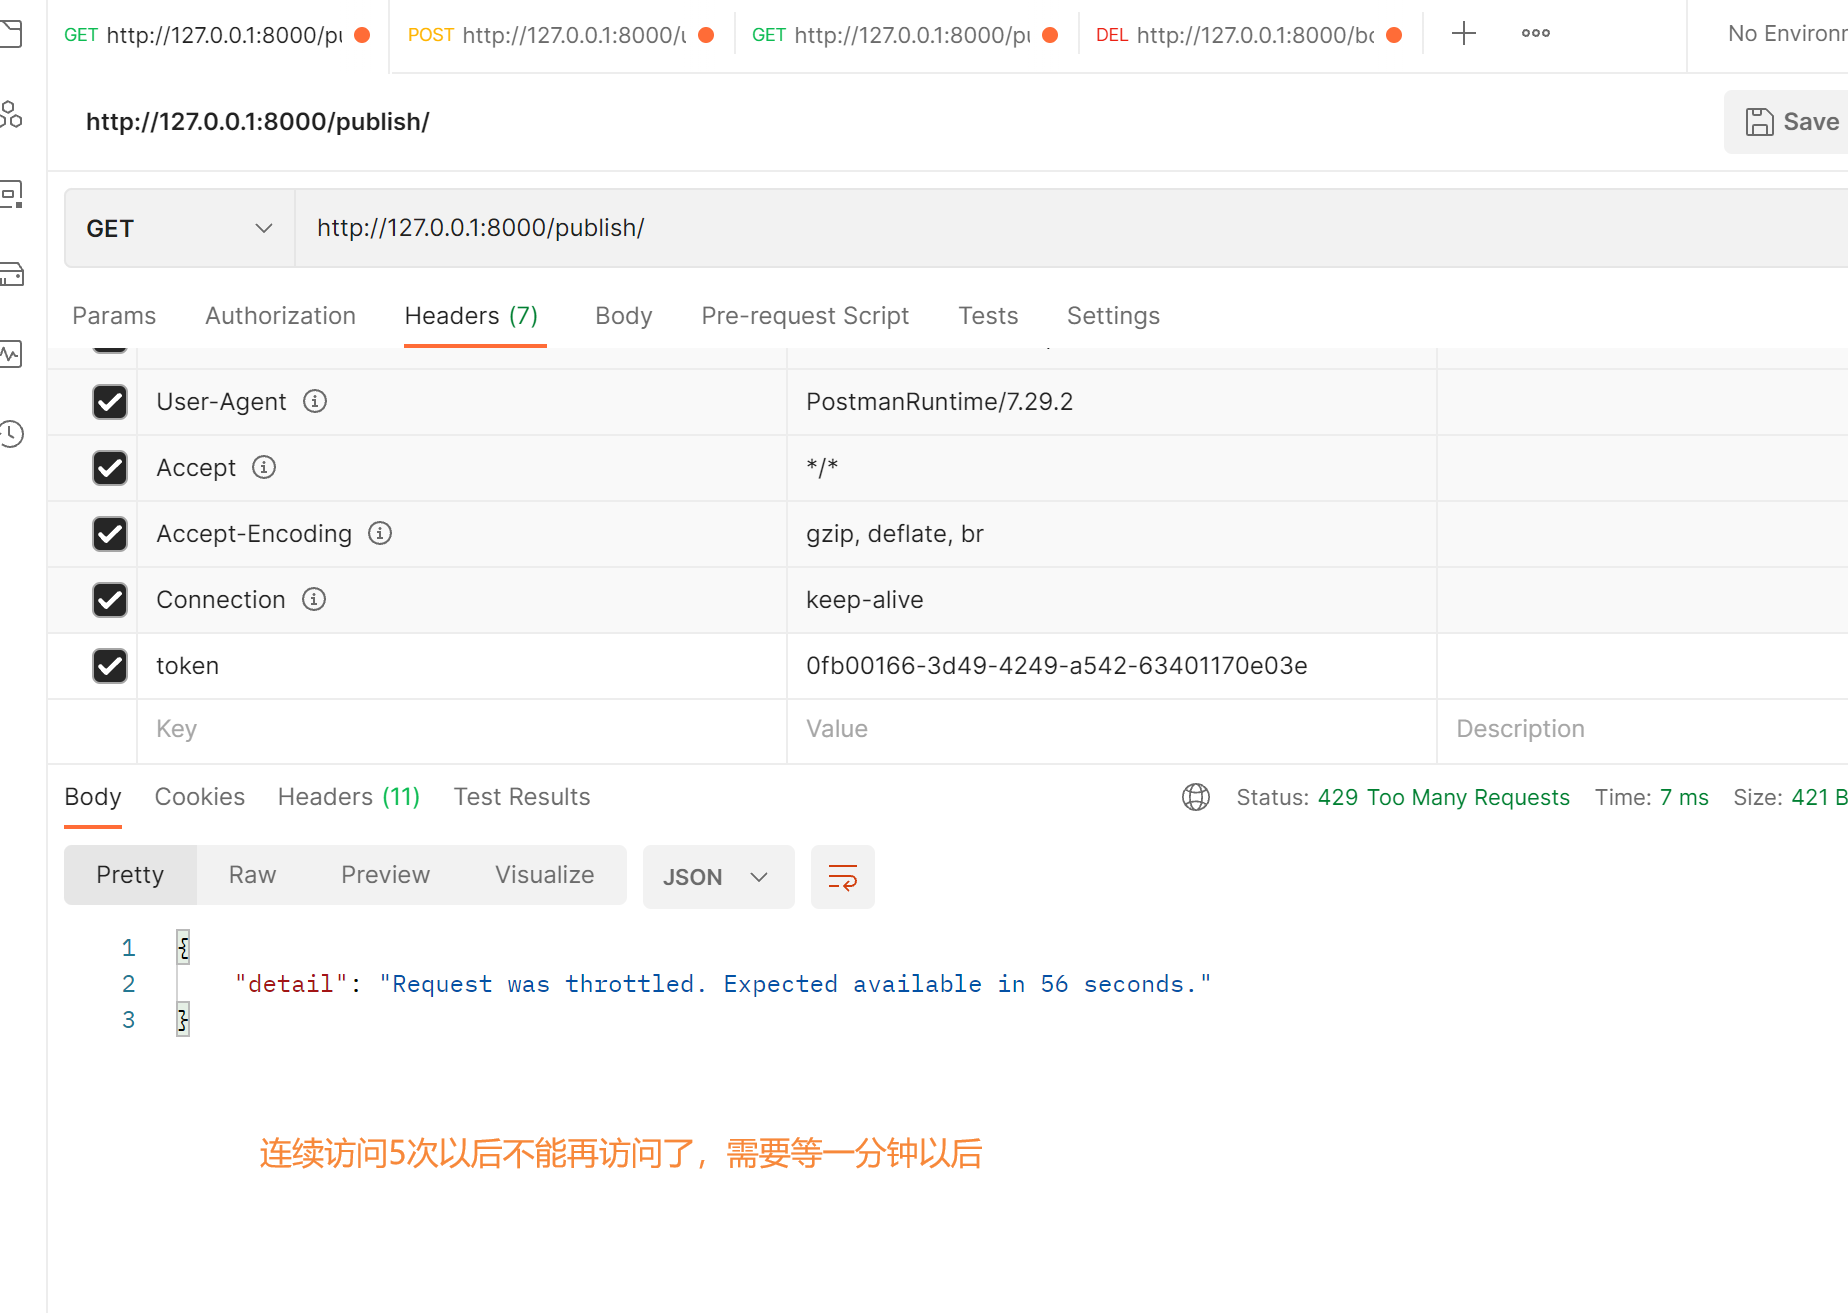Open the JSON format dropdown

[718, 877]
